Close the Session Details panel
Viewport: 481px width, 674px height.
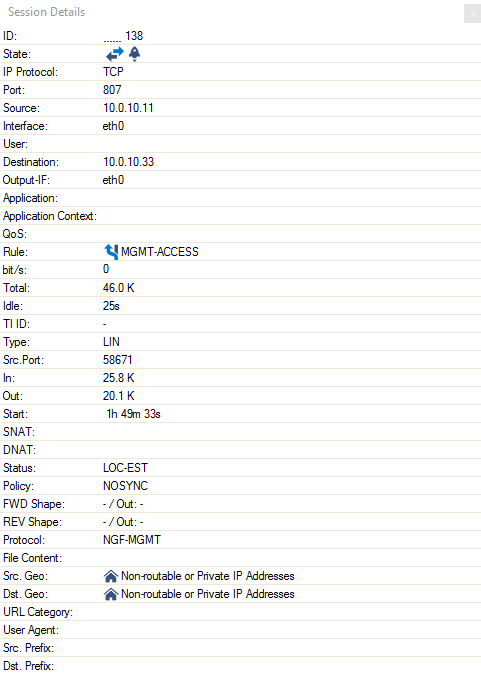click(x=472, y=13)
